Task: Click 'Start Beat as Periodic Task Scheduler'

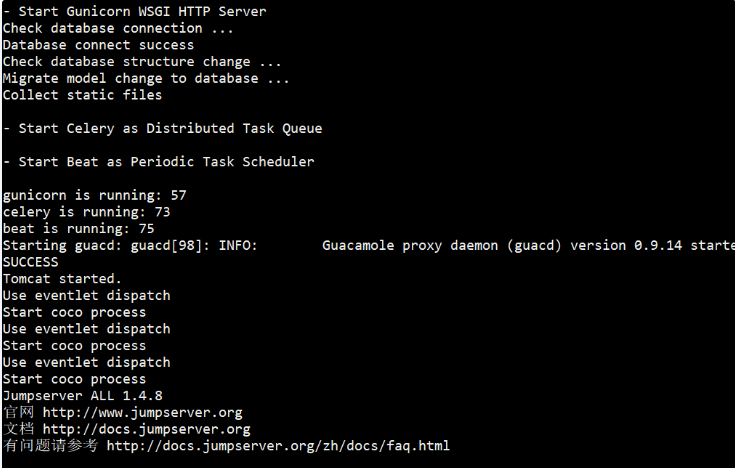Action: (x=166, y=162)
